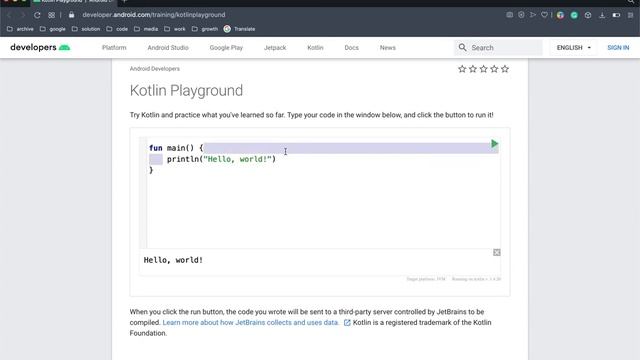Open the Docs menu
The height and width of the screenshot is (360, 640).
[351, 48]
